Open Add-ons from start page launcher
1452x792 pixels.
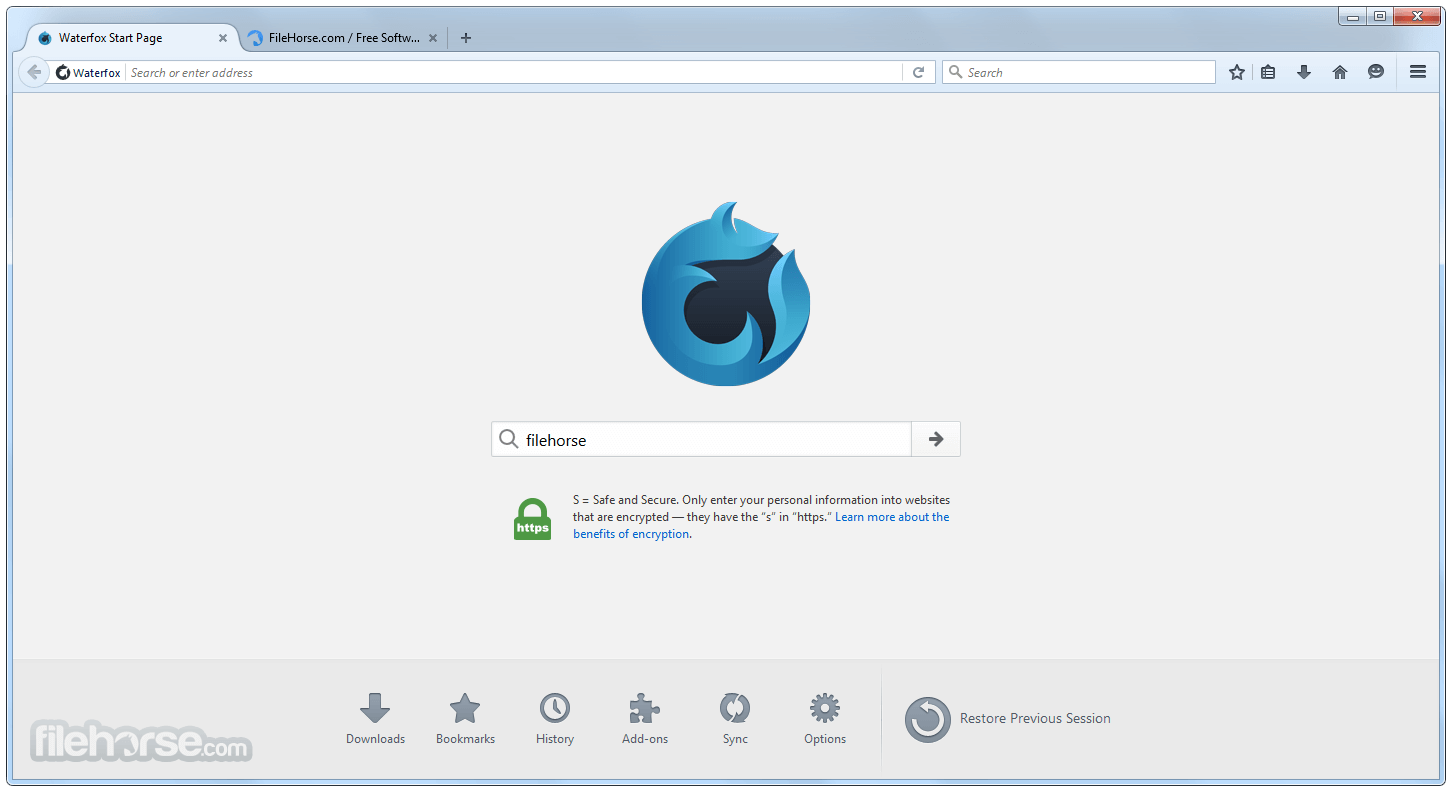(645, 719)
